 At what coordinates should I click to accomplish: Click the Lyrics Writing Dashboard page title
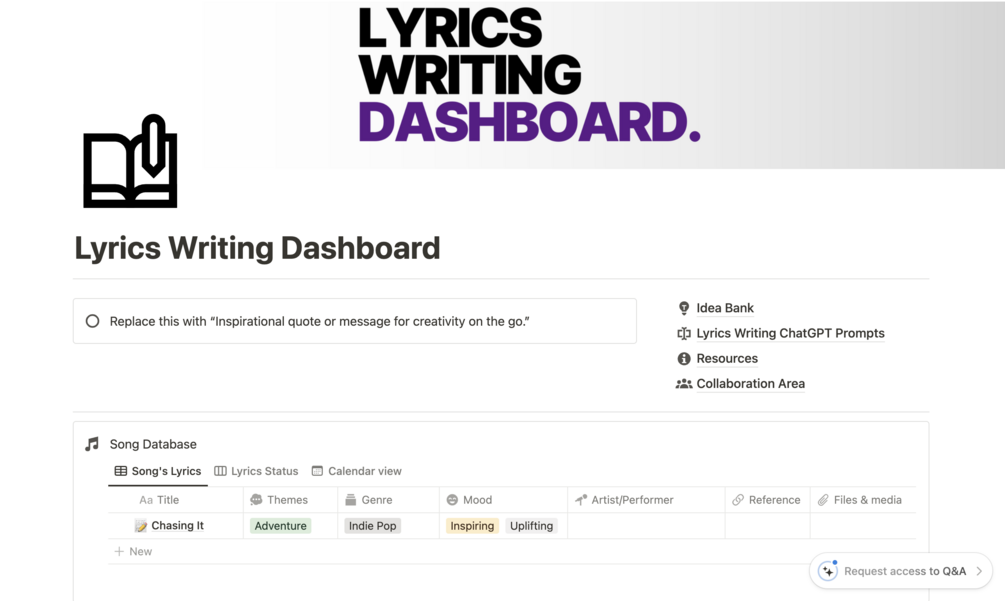[x=258, y=248]
